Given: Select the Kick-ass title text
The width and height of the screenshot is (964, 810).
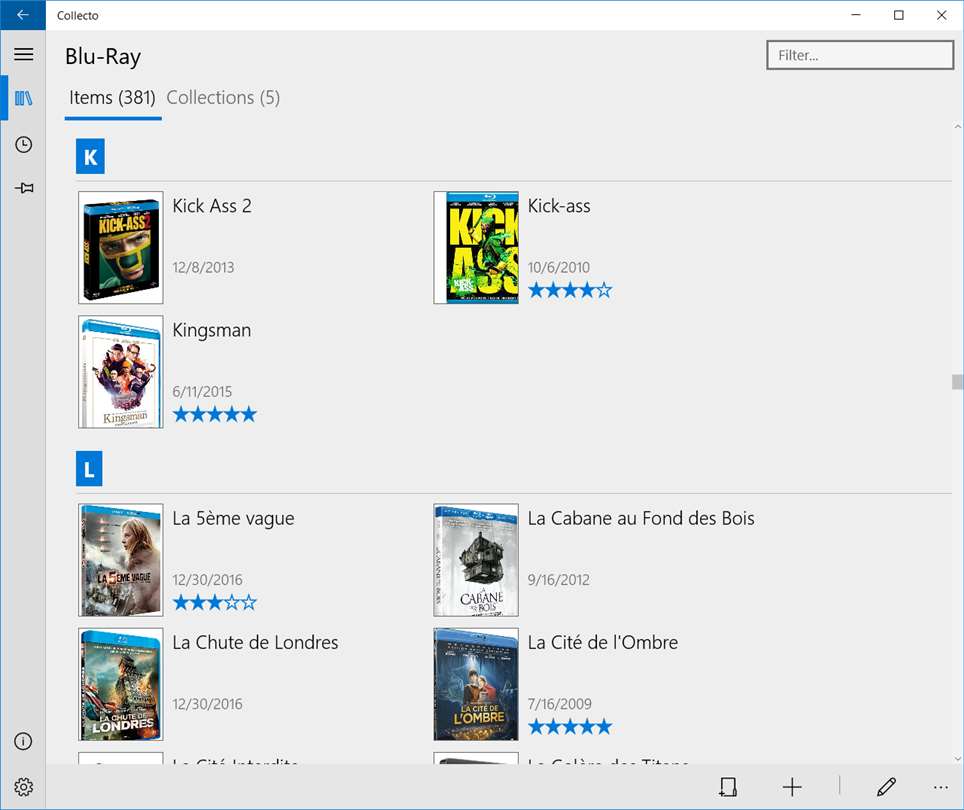Looking at the screenshot, I should click(x=559, y=206).
